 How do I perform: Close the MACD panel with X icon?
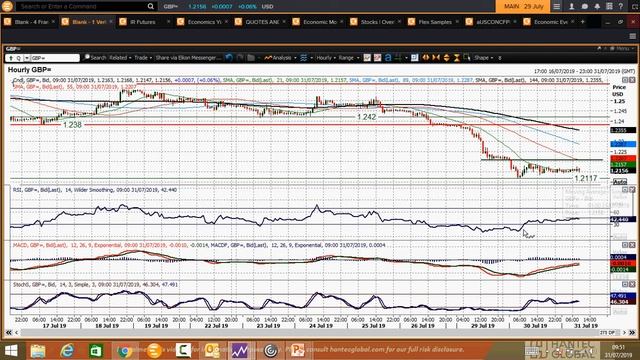click(632, 245)
